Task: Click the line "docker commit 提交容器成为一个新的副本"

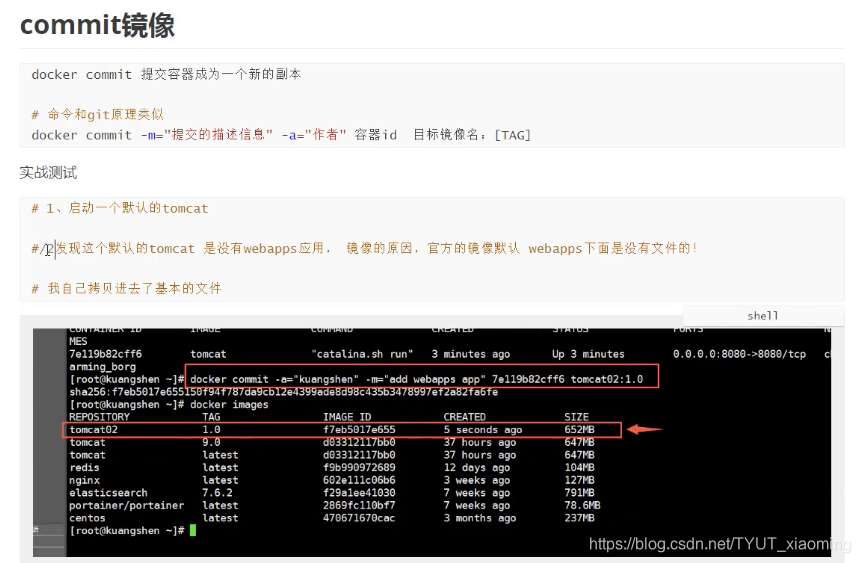Action: click(166, 74)
